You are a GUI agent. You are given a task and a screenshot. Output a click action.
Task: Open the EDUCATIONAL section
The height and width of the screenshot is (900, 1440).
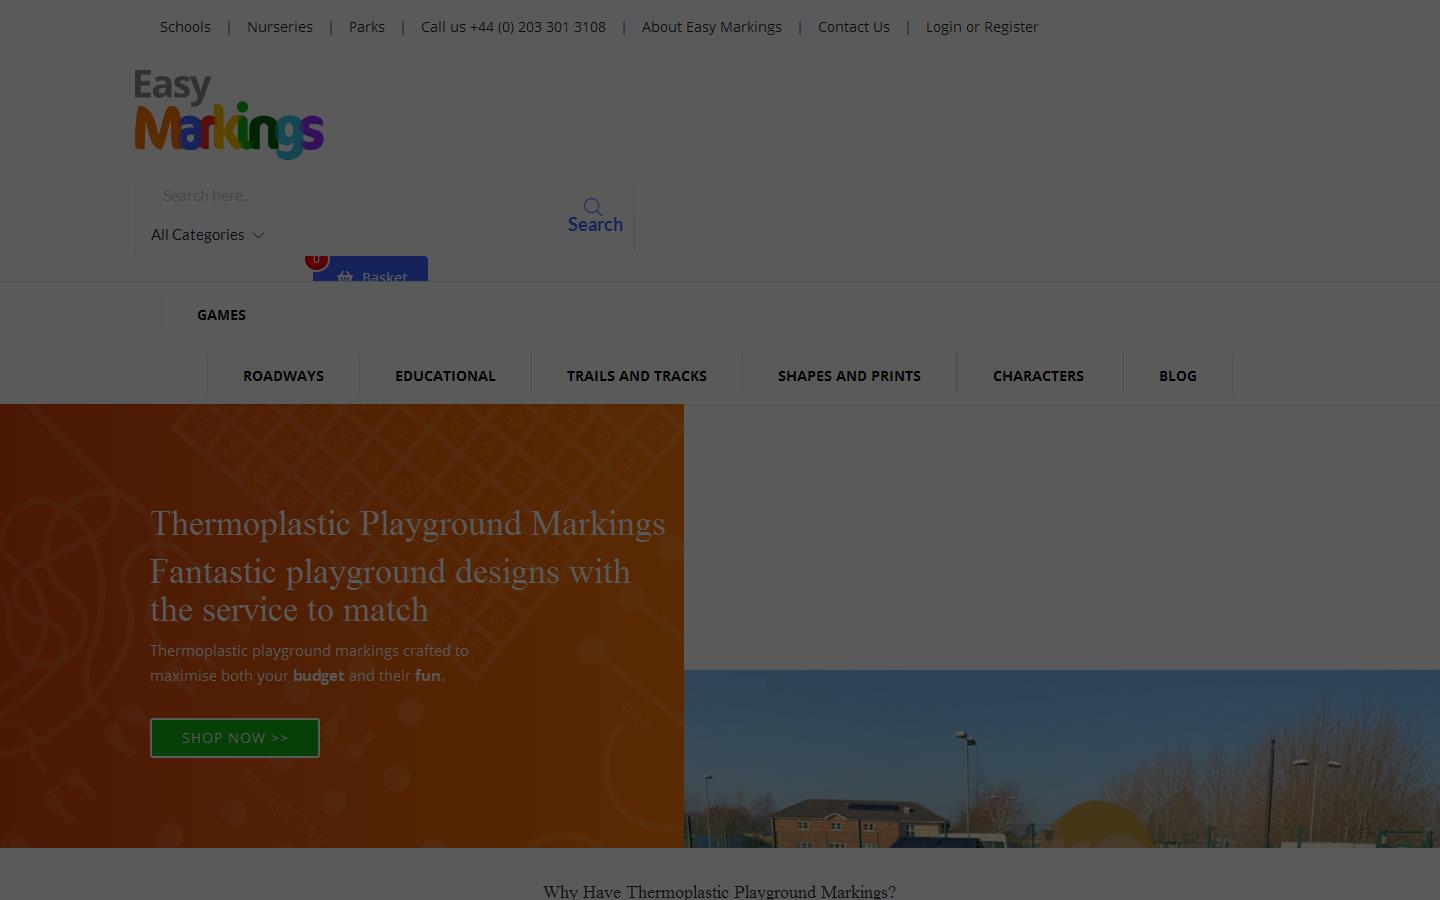[x=445, y=376]
